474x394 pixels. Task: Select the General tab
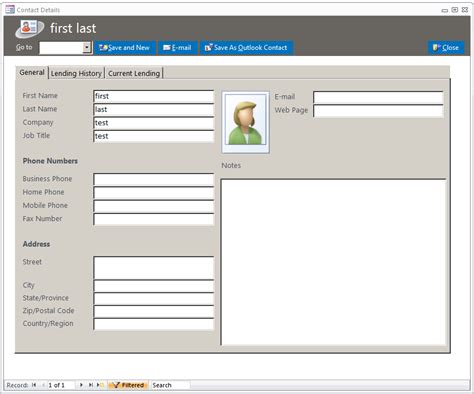pyautogui.click(x=32, y=72)
